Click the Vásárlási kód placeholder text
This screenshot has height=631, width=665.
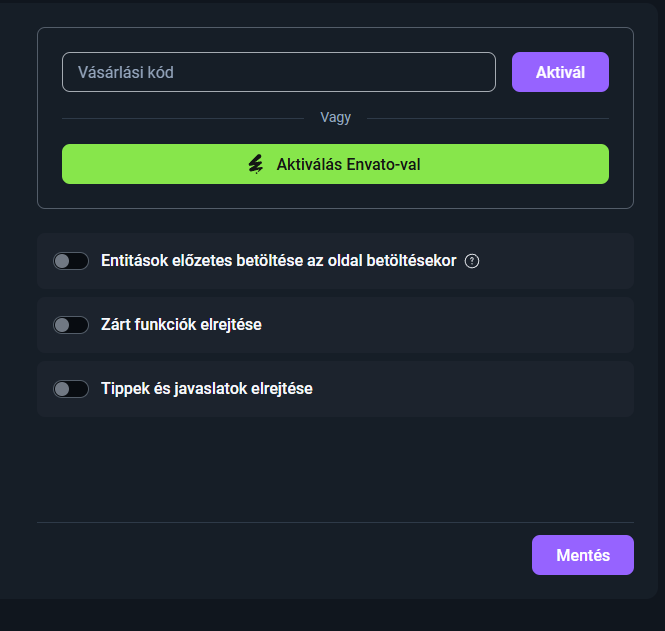coord(126,72)
